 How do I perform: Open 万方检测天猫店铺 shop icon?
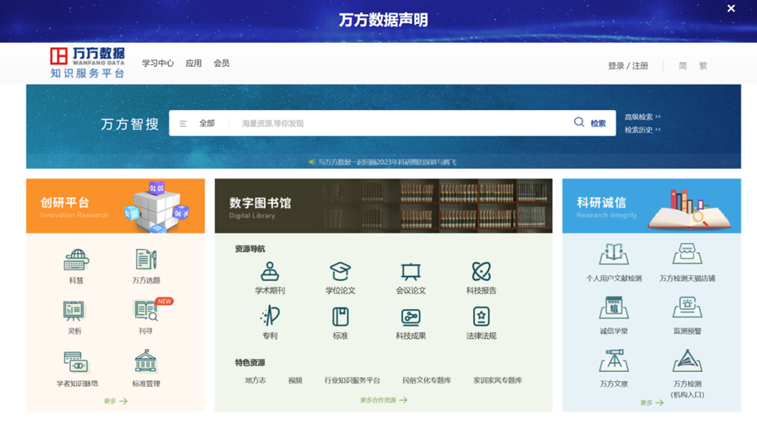pos(687,254)
